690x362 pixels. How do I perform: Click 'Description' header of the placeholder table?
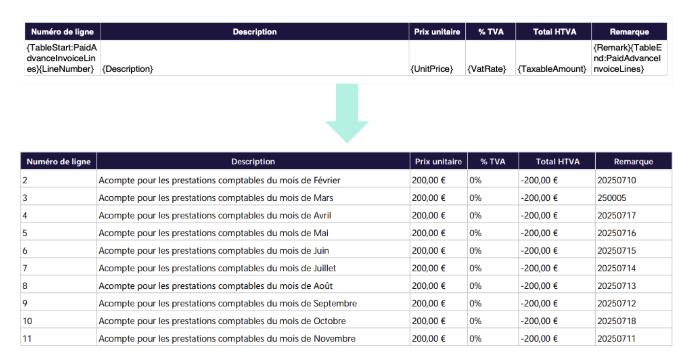click(x=255, y=32)
